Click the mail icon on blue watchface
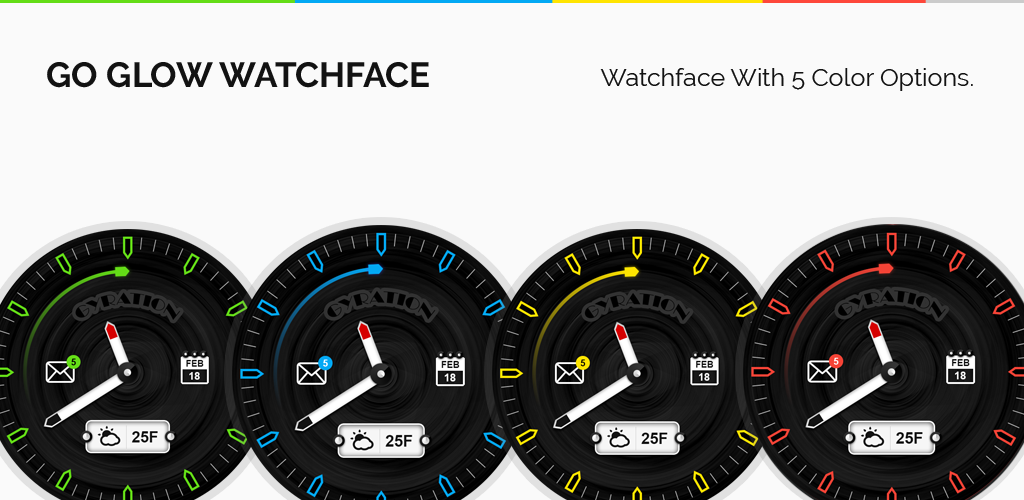 click(x=311, y=373)
